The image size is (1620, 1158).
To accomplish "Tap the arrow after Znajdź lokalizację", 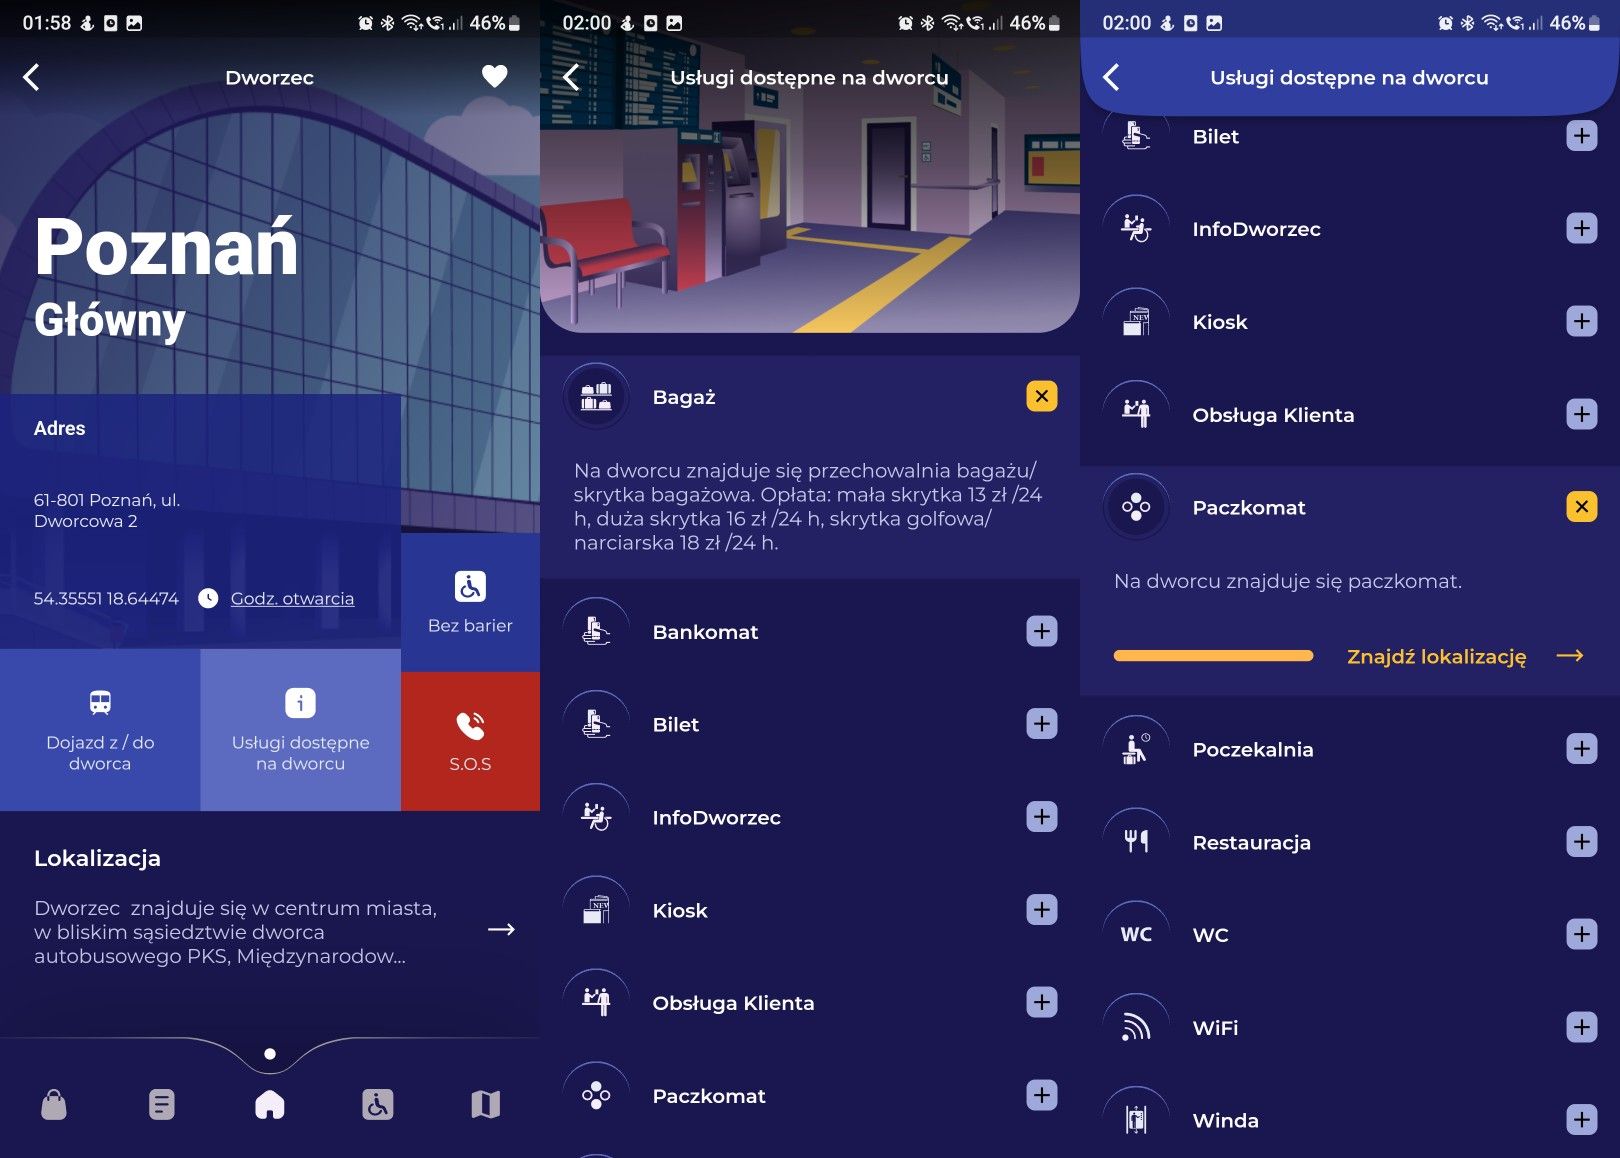I will pos(1571,656).
